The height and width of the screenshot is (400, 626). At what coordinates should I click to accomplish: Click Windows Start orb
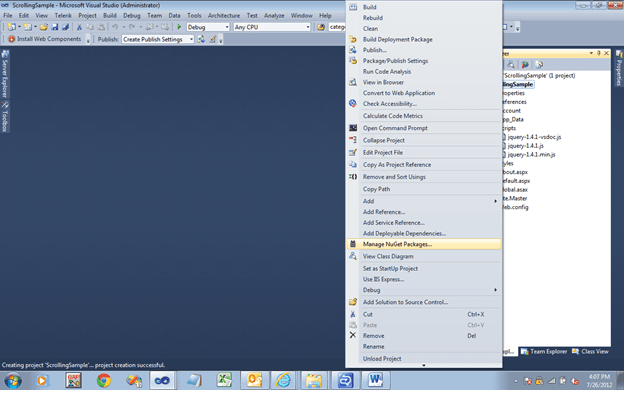click(x=13, y=380)
